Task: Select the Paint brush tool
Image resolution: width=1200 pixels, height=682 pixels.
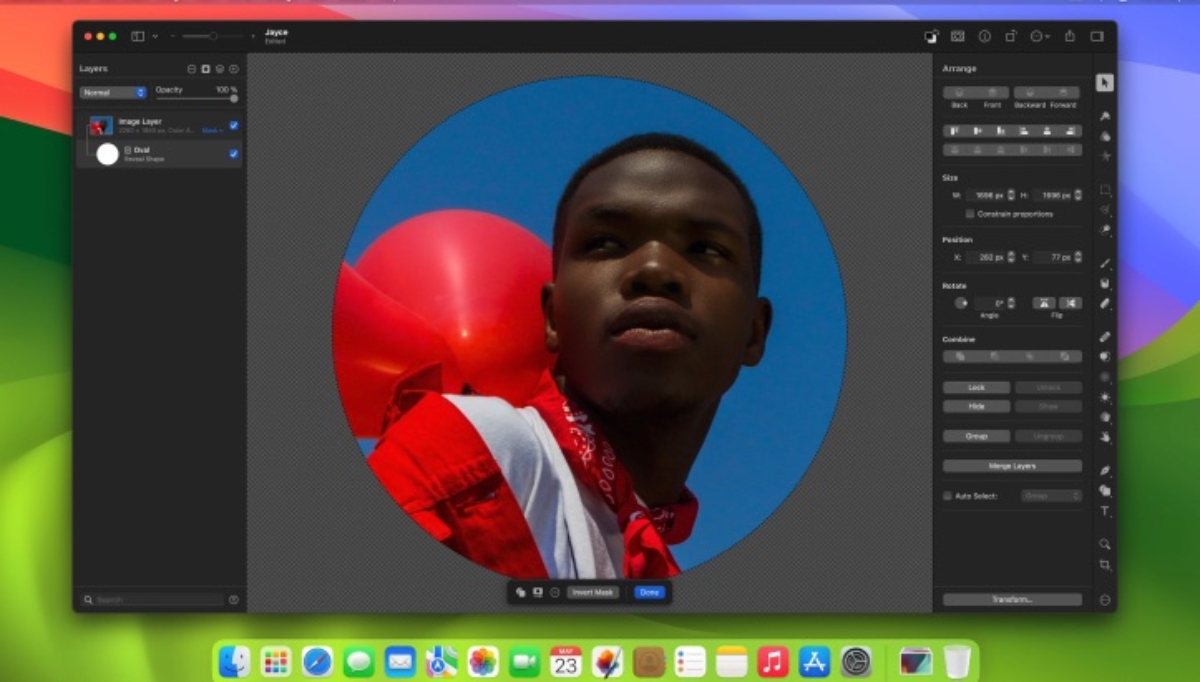Action: click(x=1105, y=263)
